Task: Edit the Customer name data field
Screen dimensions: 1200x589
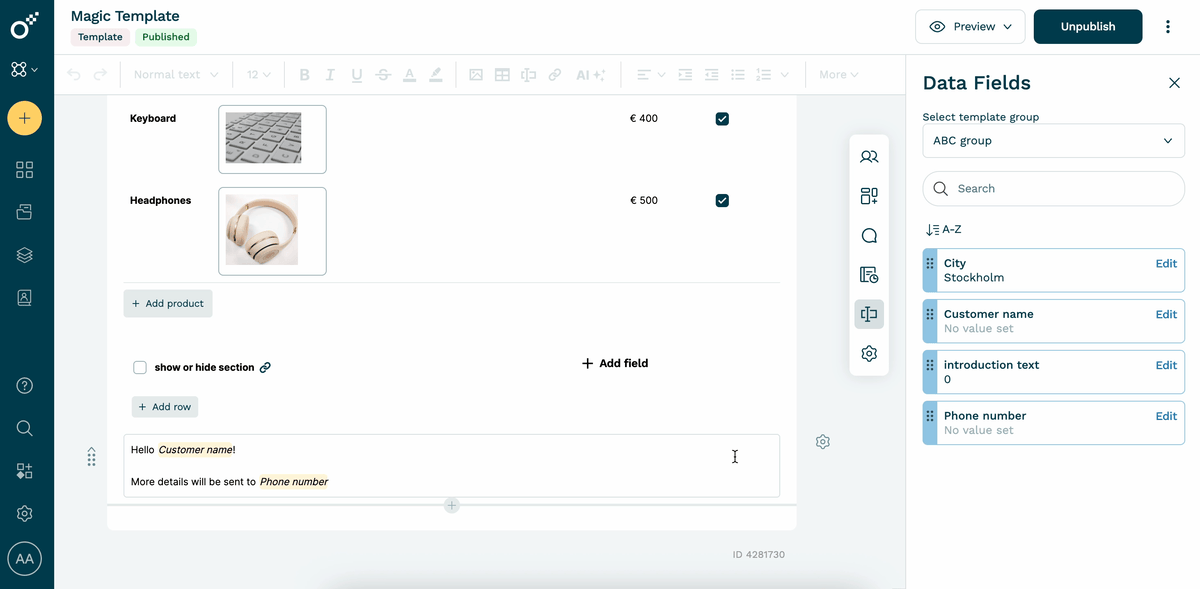Action: click(1166, 315)
